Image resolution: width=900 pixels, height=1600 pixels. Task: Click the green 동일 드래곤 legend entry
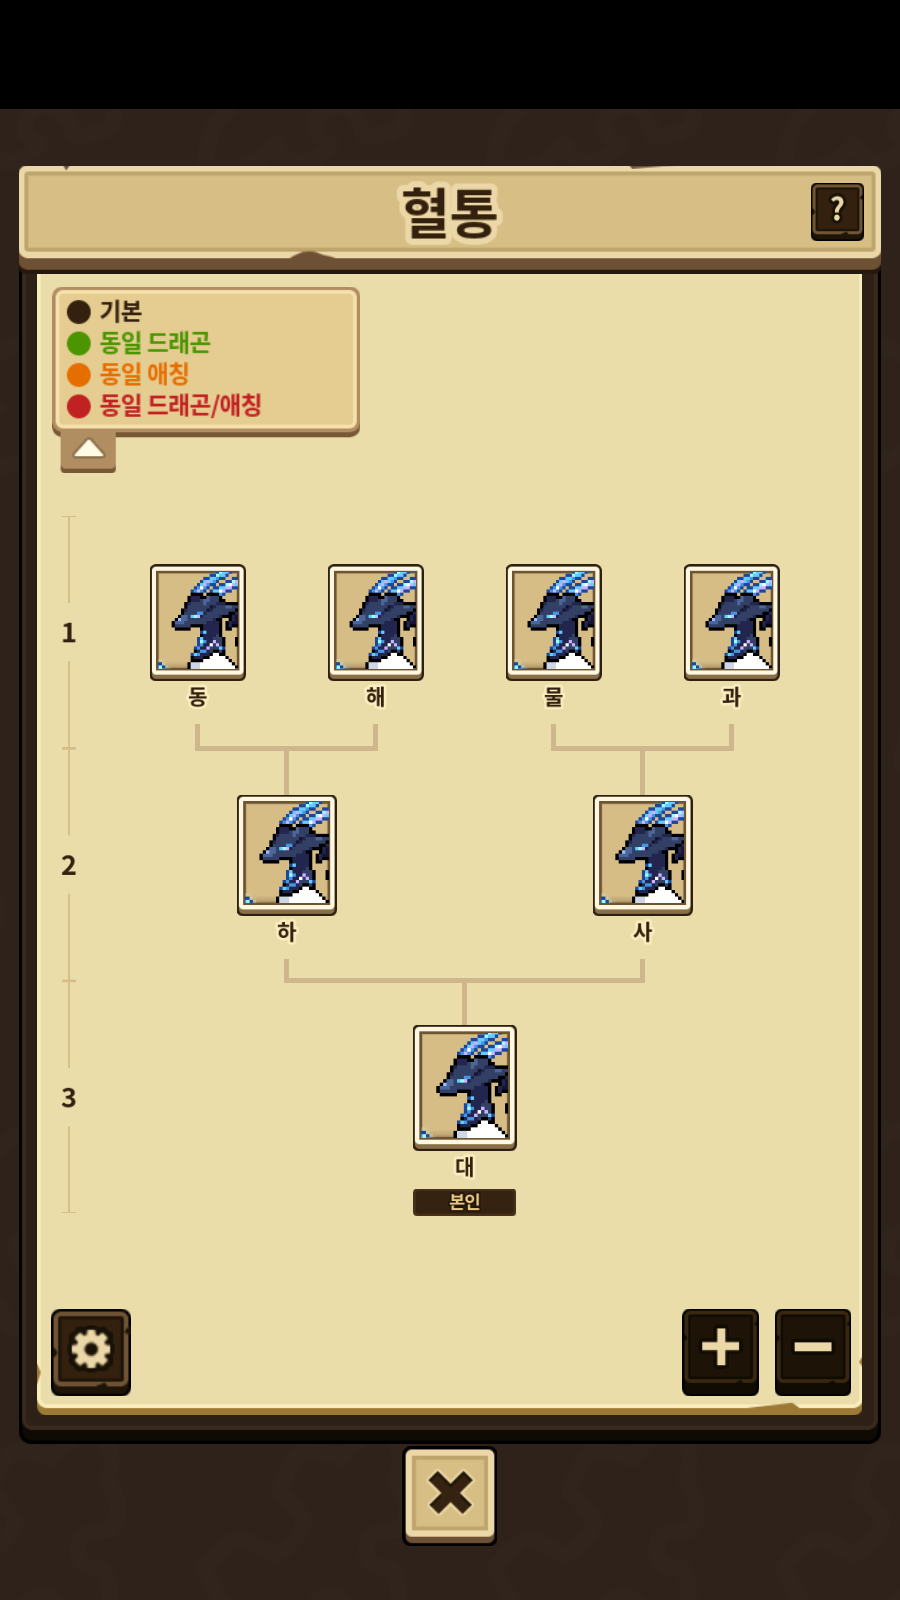[139, 343]
